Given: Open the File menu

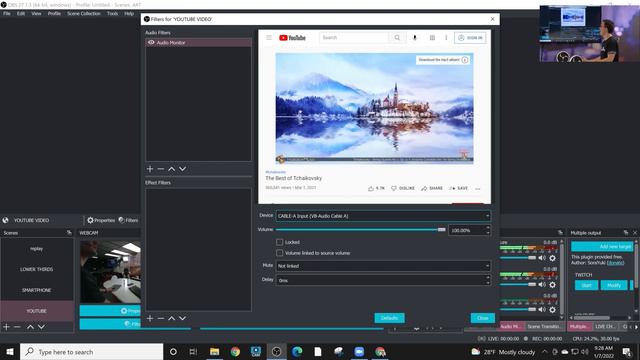Looking at the screenshot, I should coord(7,13).
